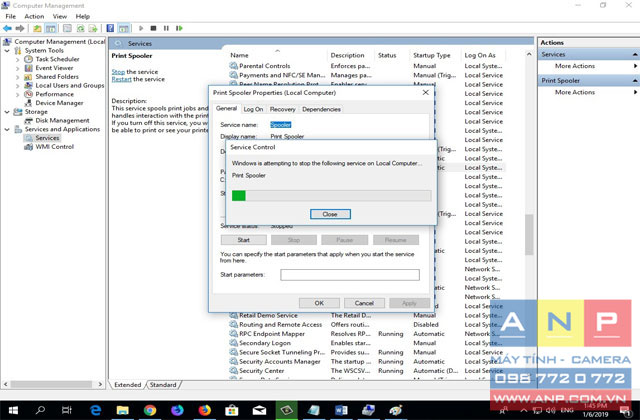Click the Stop Service square icon
Screen dimensions: 640x420
click(153, 28)
